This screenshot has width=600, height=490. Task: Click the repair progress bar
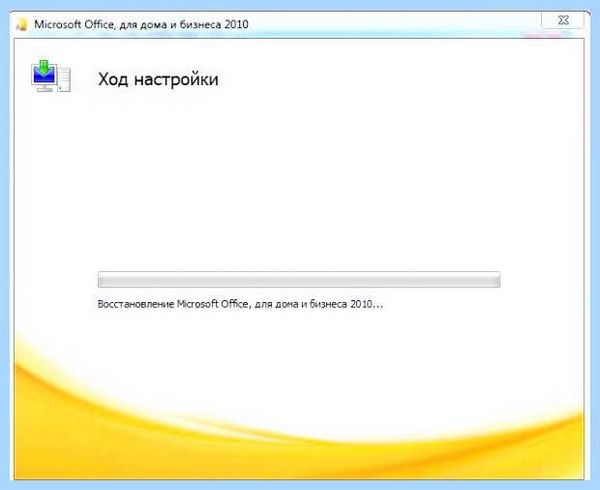point(299,280)
